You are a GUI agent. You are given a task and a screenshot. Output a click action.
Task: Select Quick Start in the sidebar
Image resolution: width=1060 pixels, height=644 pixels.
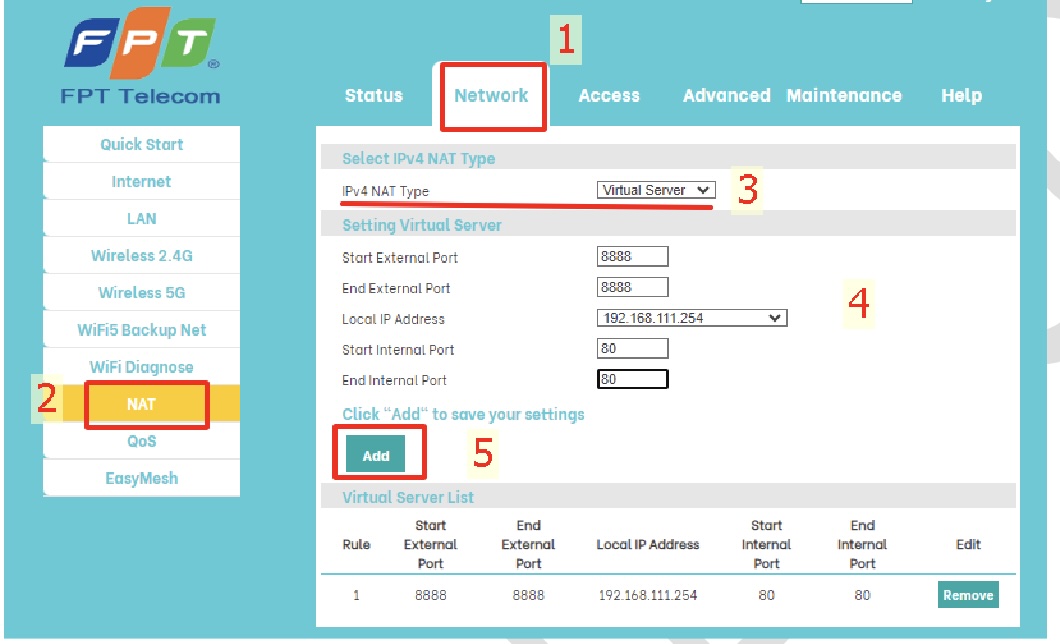pyautogui.click(x=140, y=143)
